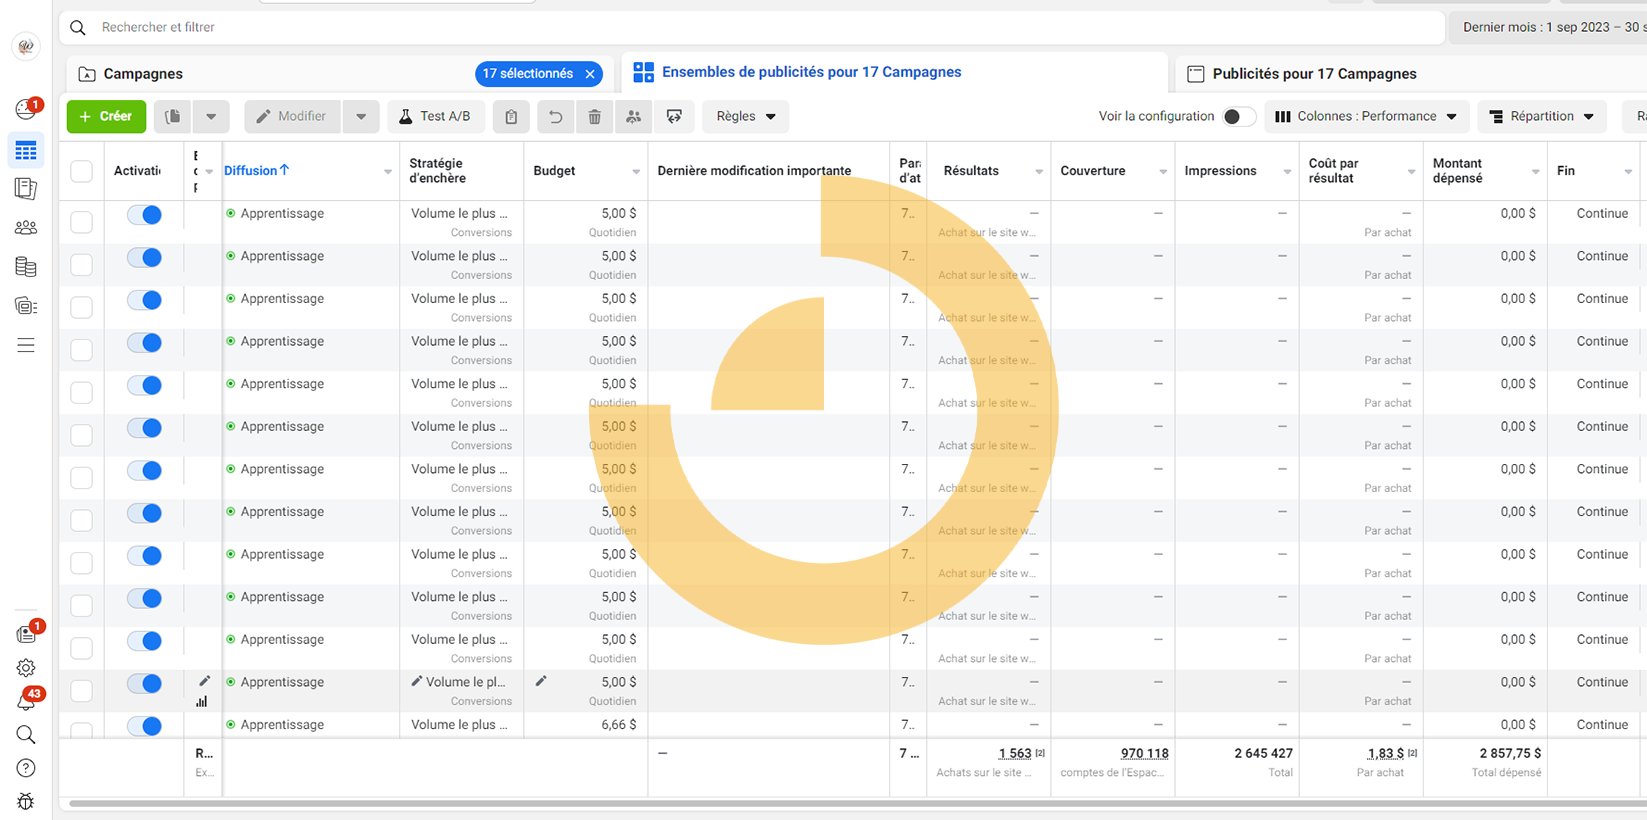This screenshot has width=1647, height=820.
Task: Open Impressions column header dropdown arrow
Action: (x=1287, y=172)
